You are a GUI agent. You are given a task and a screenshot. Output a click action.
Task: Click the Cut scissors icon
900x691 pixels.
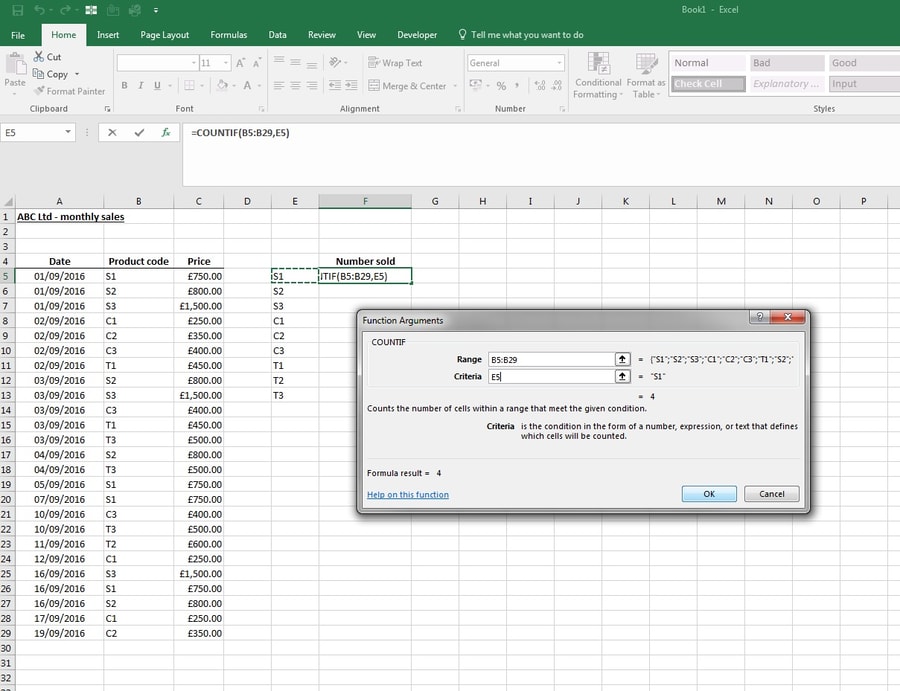point(38,56)
